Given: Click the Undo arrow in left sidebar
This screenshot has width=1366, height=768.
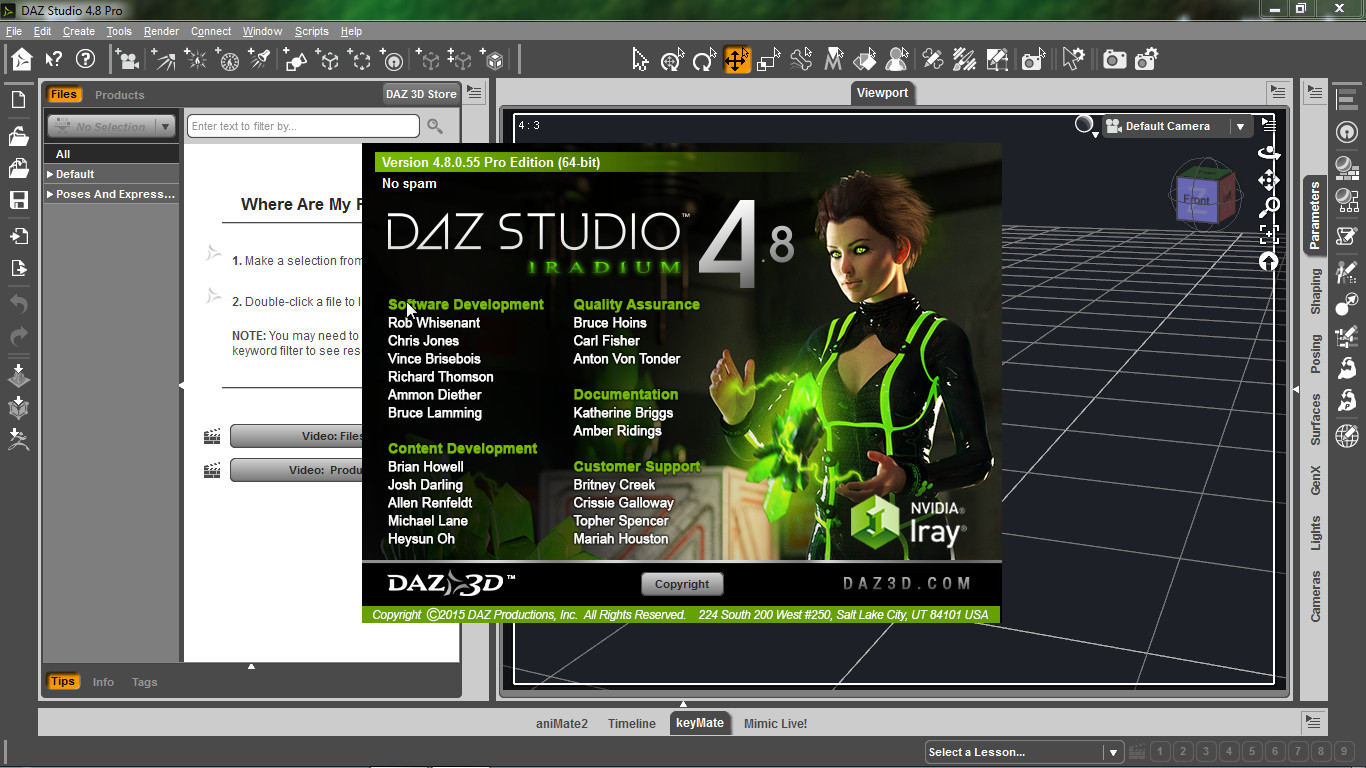Looking at the screenshot, I should point(18,303).
